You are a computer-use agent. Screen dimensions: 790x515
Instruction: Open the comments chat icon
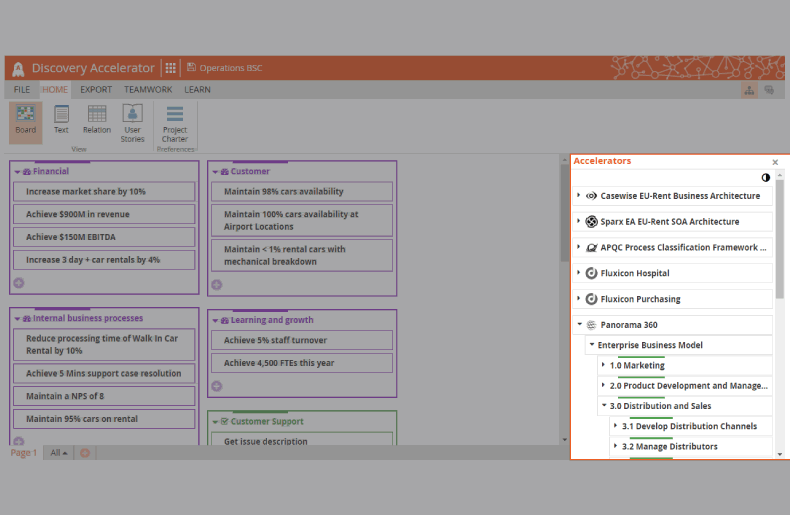[769, 90]
